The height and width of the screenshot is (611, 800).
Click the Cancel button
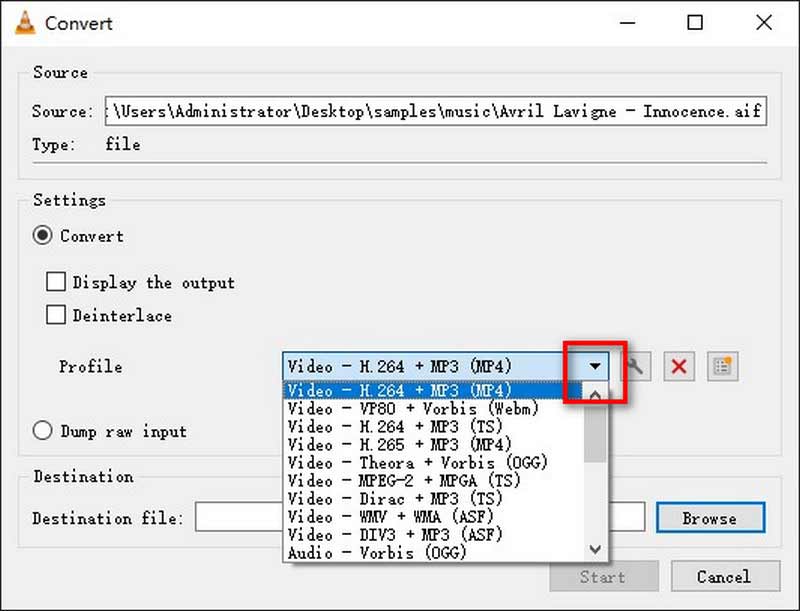[725, 576]
